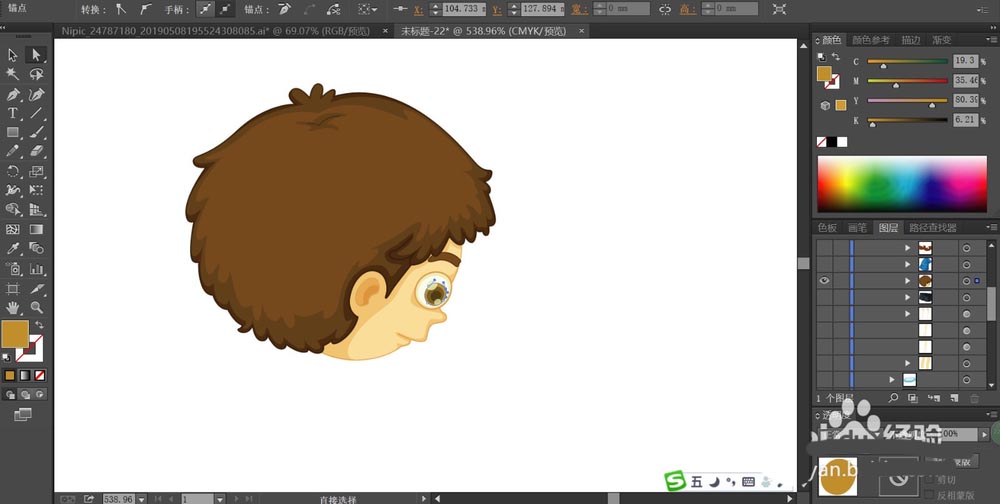Select the Symbol Sprayer tool

coord(13,269)
